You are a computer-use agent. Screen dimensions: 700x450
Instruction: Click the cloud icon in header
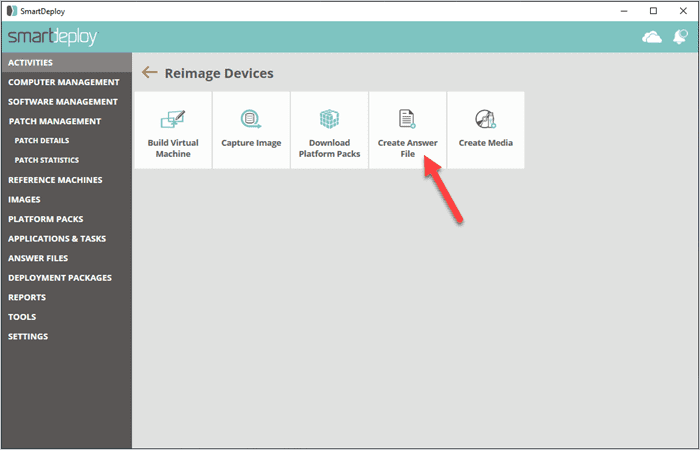coord(651,37)
